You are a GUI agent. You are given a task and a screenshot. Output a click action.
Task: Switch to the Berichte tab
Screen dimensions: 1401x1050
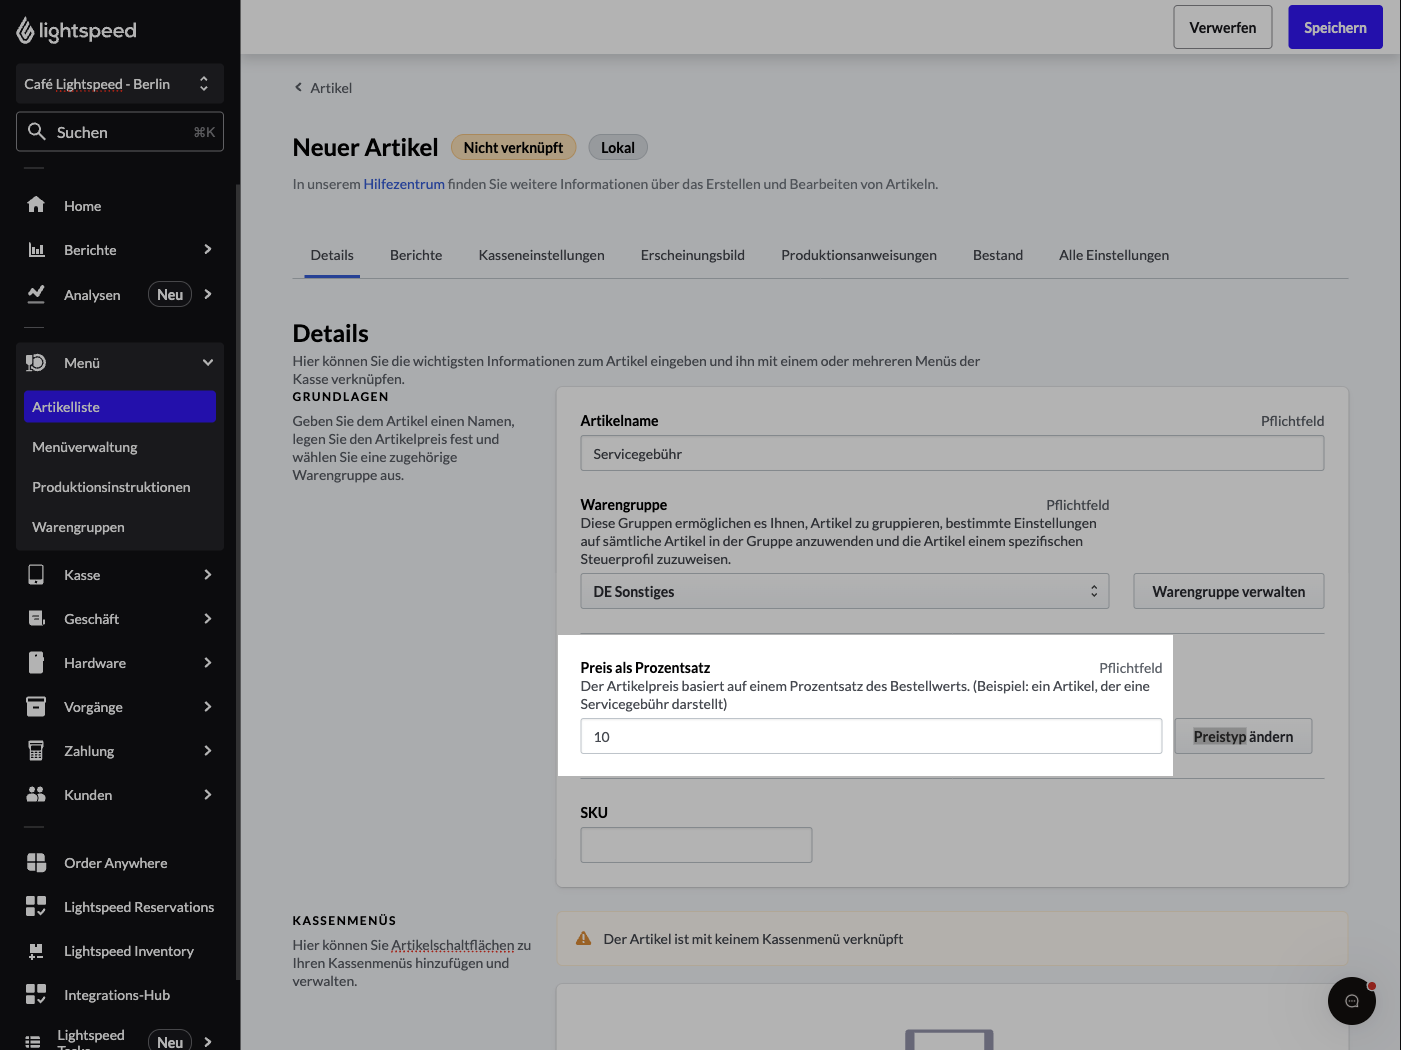(x=416, y=255)
